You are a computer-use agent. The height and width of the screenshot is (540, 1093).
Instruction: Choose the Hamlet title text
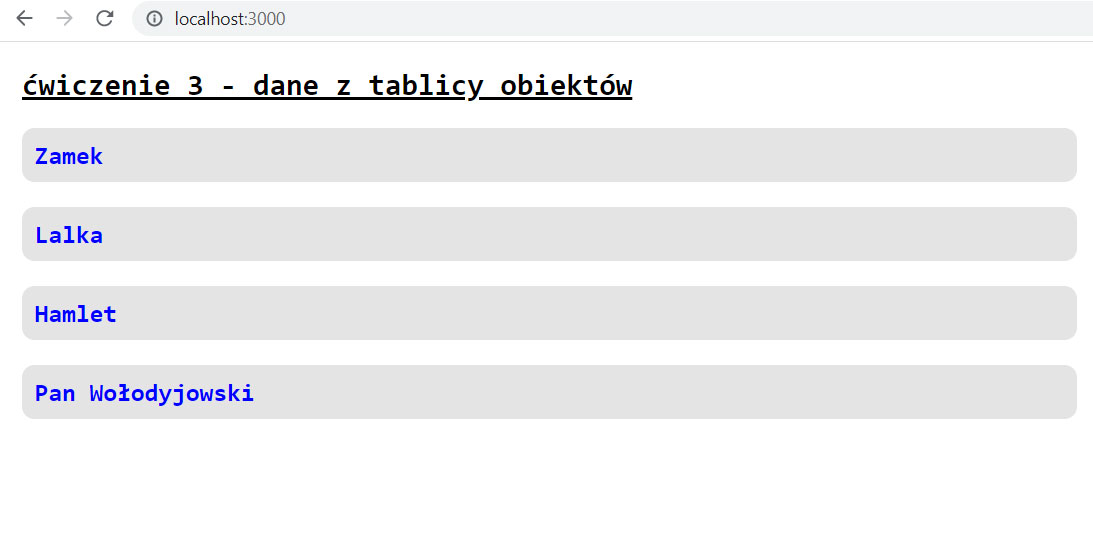tap(76, 314)
